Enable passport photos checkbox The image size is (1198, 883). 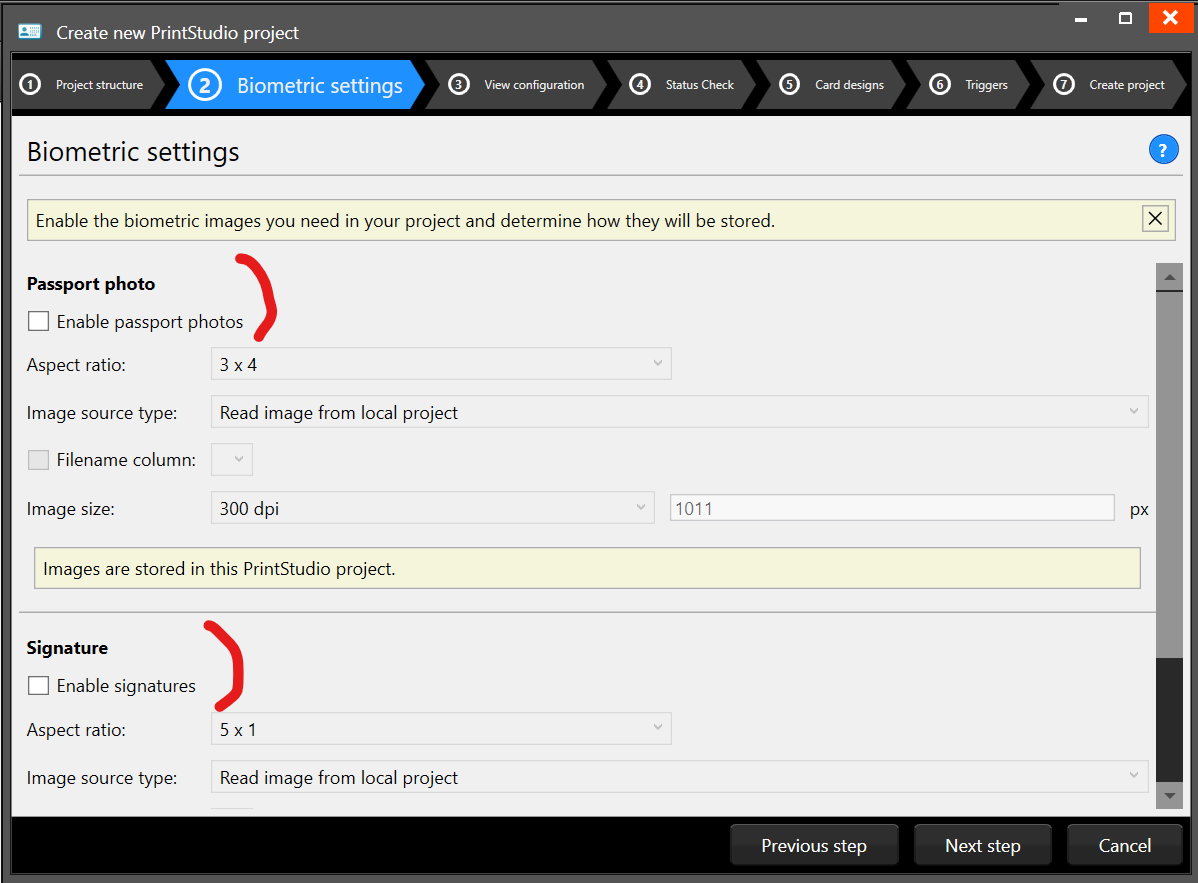[38, 321]
